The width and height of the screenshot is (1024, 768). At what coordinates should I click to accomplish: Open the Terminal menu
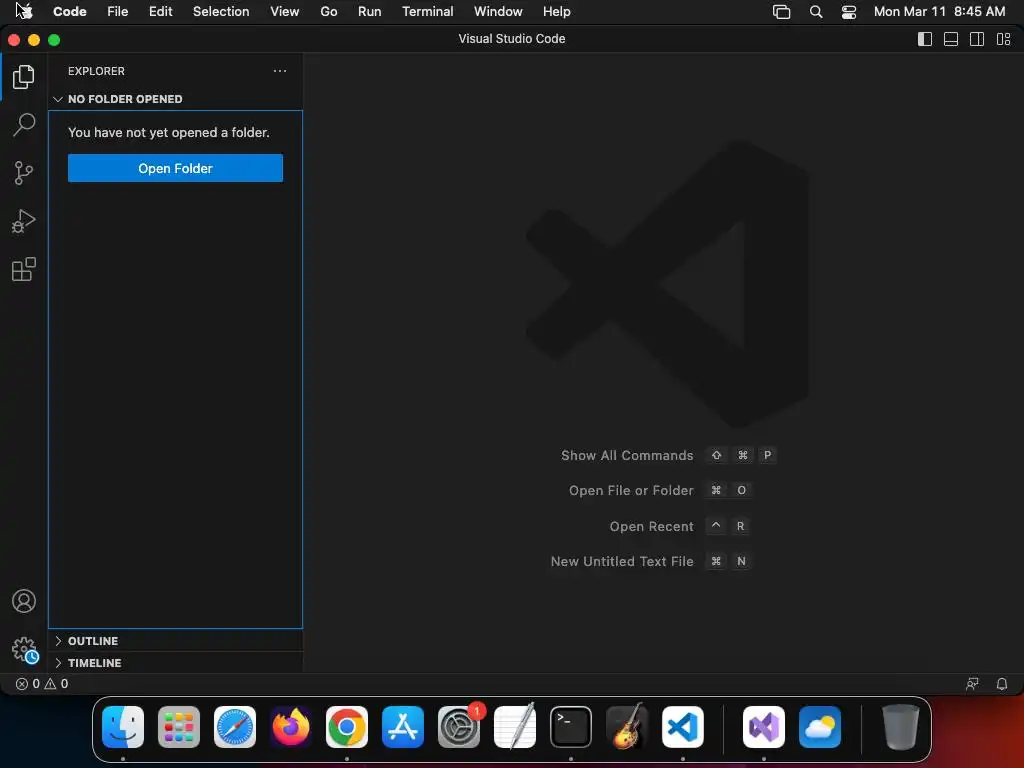tap(427, 12)
